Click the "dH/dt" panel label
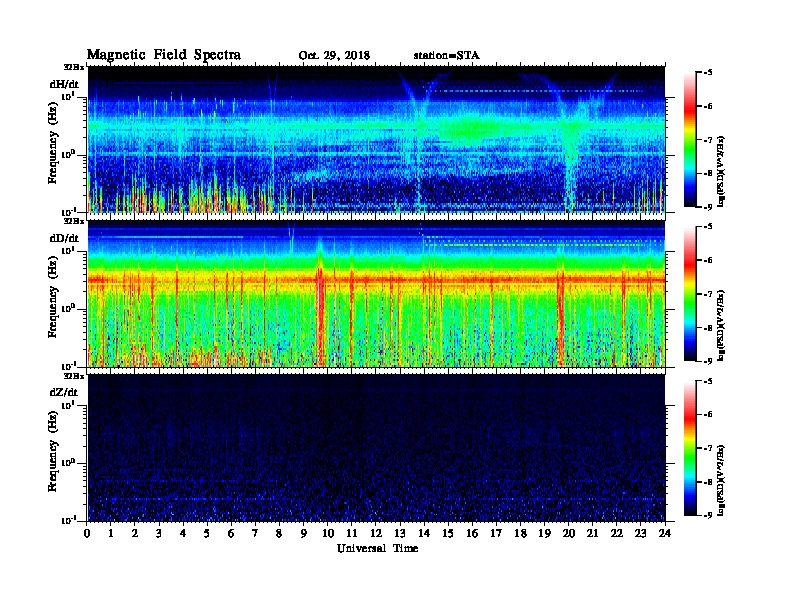This screenshot has width=792, height=612. (64, 84)
